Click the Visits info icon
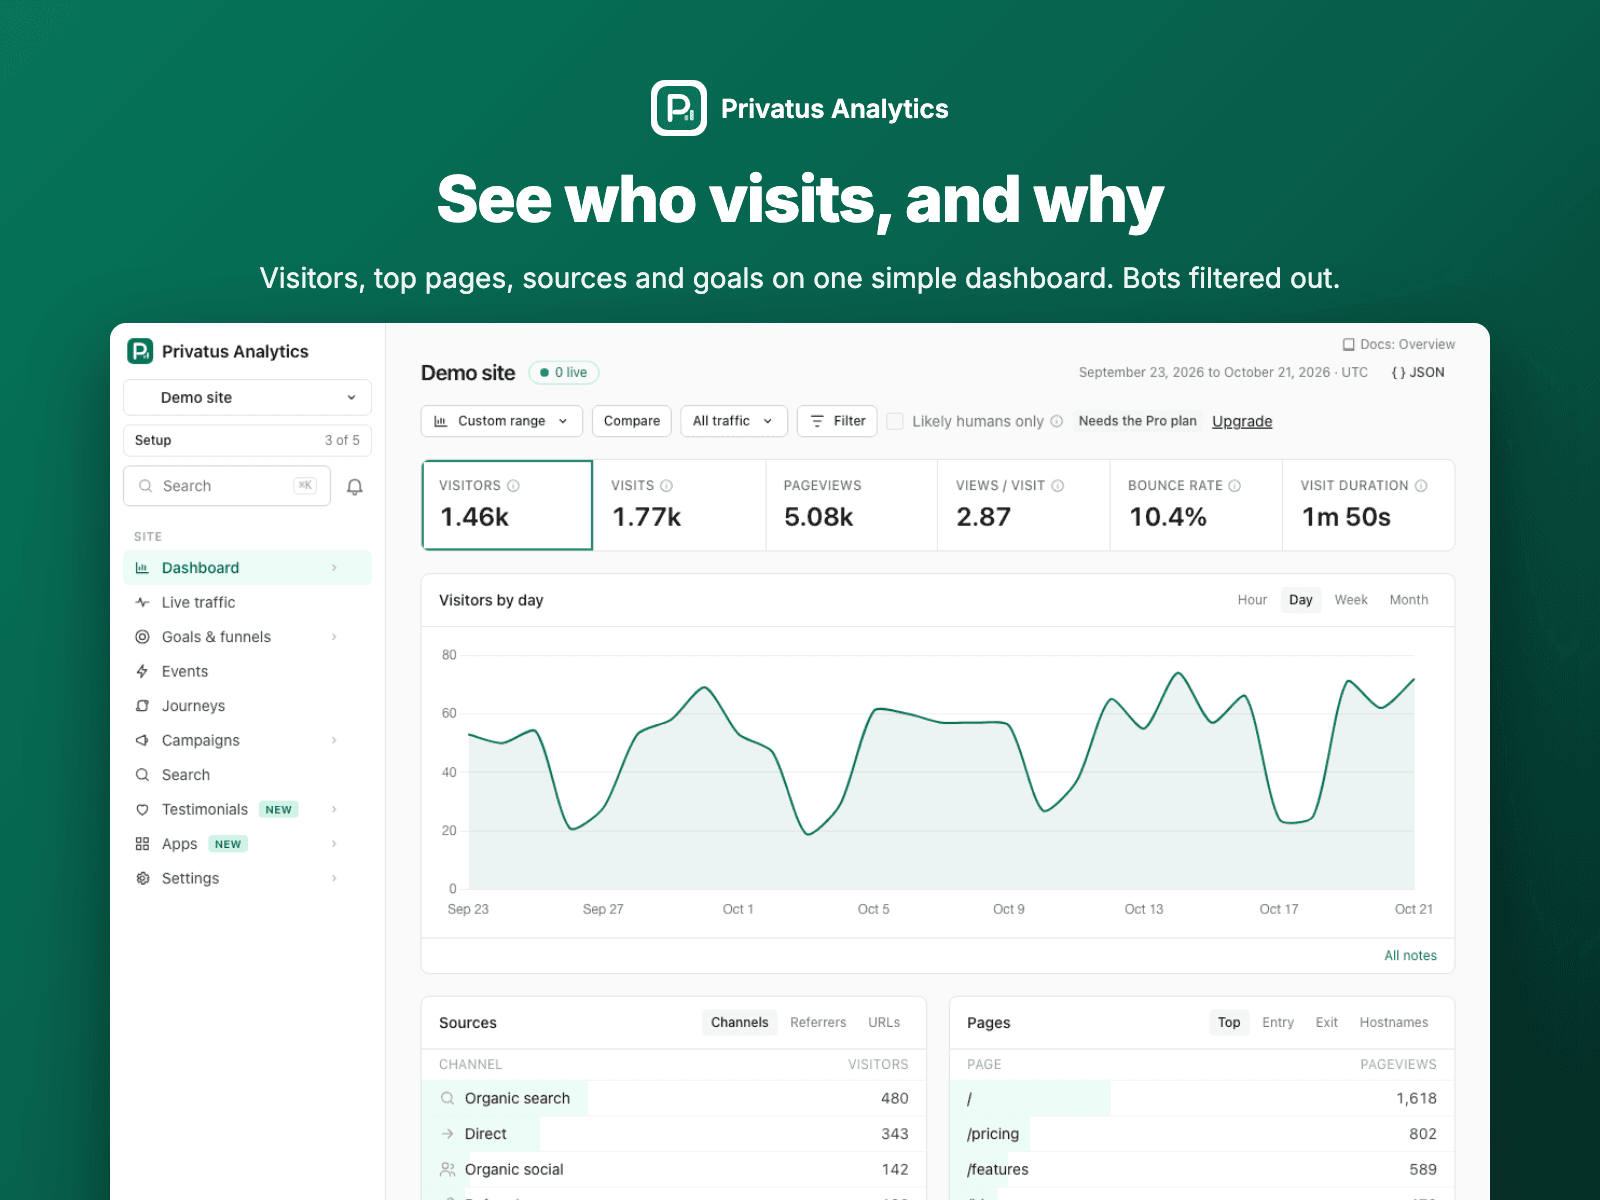The height and width of the screenshot is (1200, 1600). click(x=666, y=486)
